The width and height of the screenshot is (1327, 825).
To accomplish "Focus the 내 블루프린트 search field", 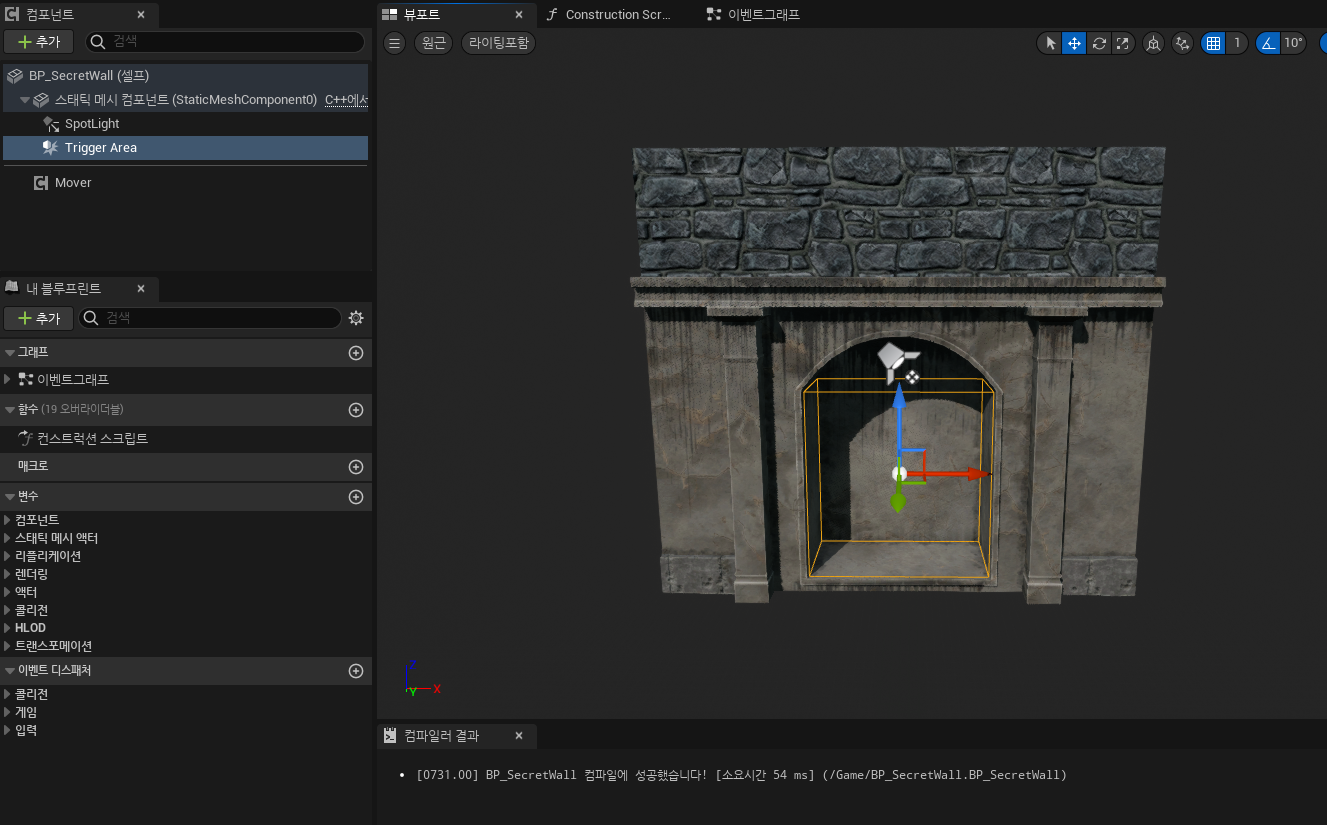I will 210,318.
